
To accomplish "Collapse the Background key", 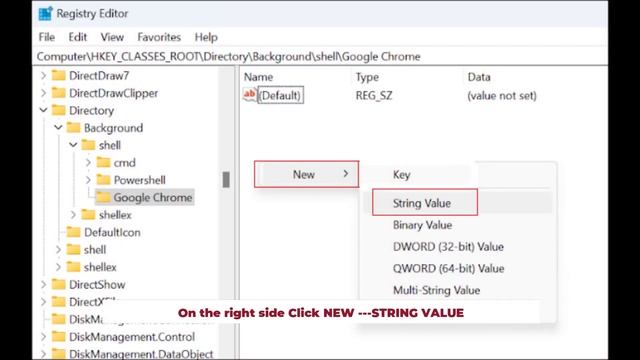I will pyautogui.click(x=58, y=128).
